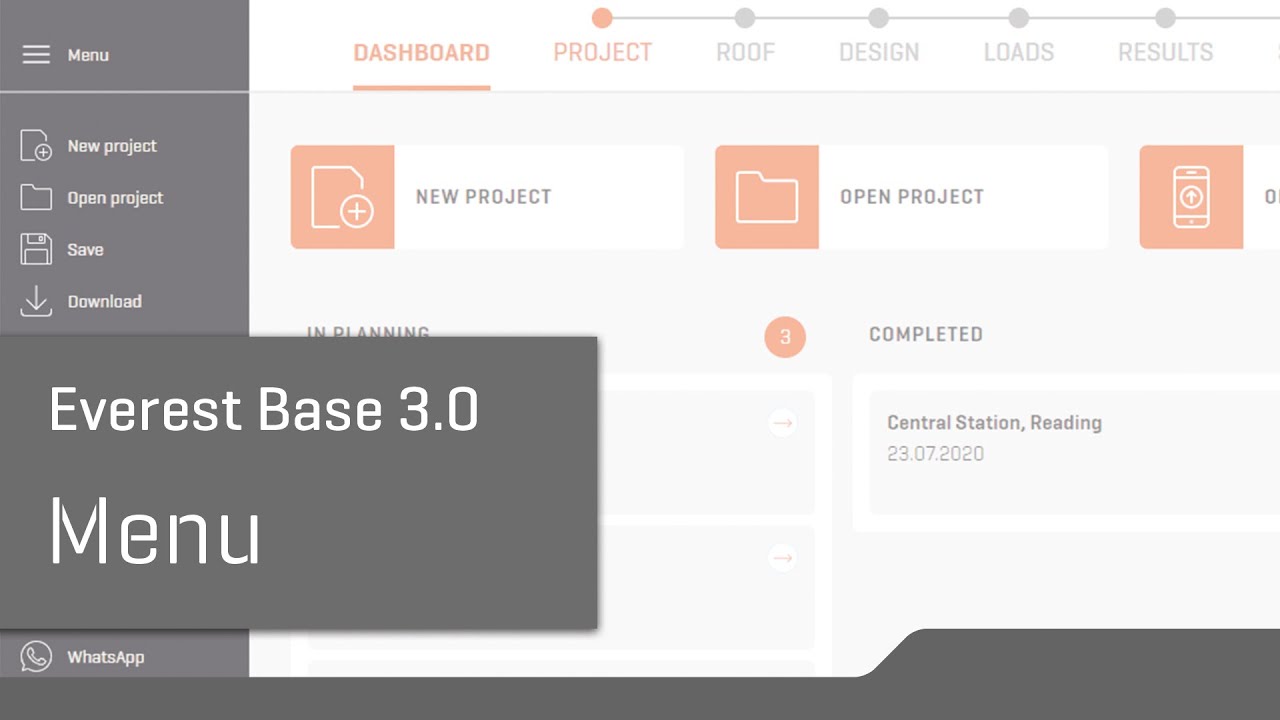Click the Design step dot in progress bar
Image resolution: width=1280 pixels, height=720 pixels.
878,18
